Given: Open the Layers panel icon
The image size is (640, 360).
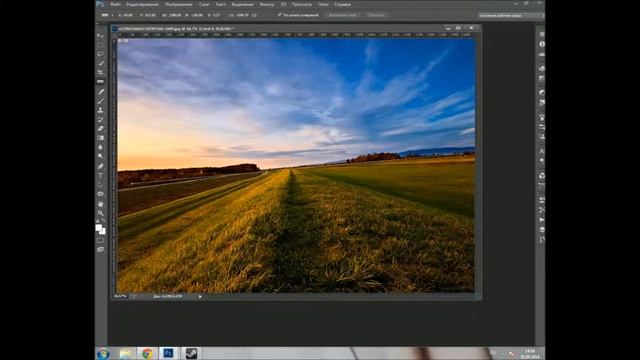Looking at the screenshot, I should coord(542,230).
